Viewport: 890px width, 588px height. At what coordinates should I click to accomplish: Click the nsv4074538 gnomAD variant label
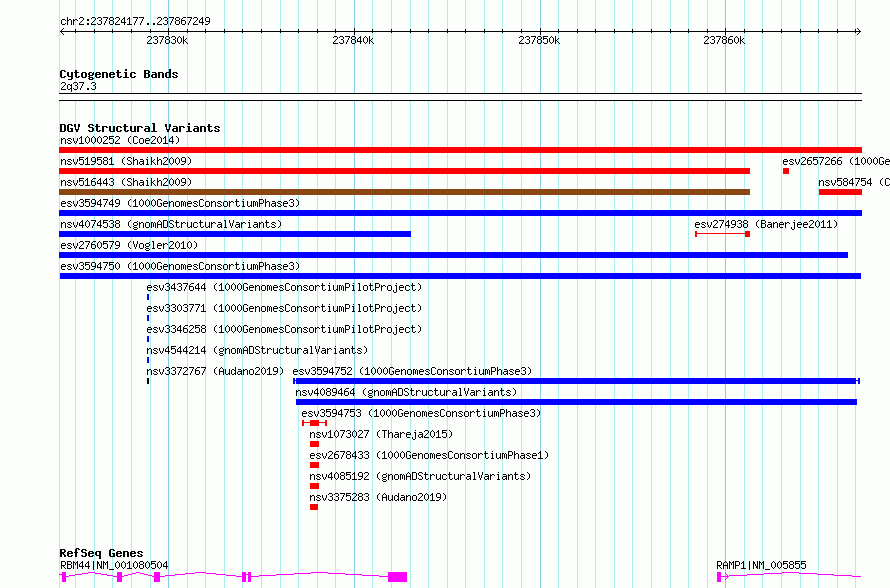[x=171, y=224]
